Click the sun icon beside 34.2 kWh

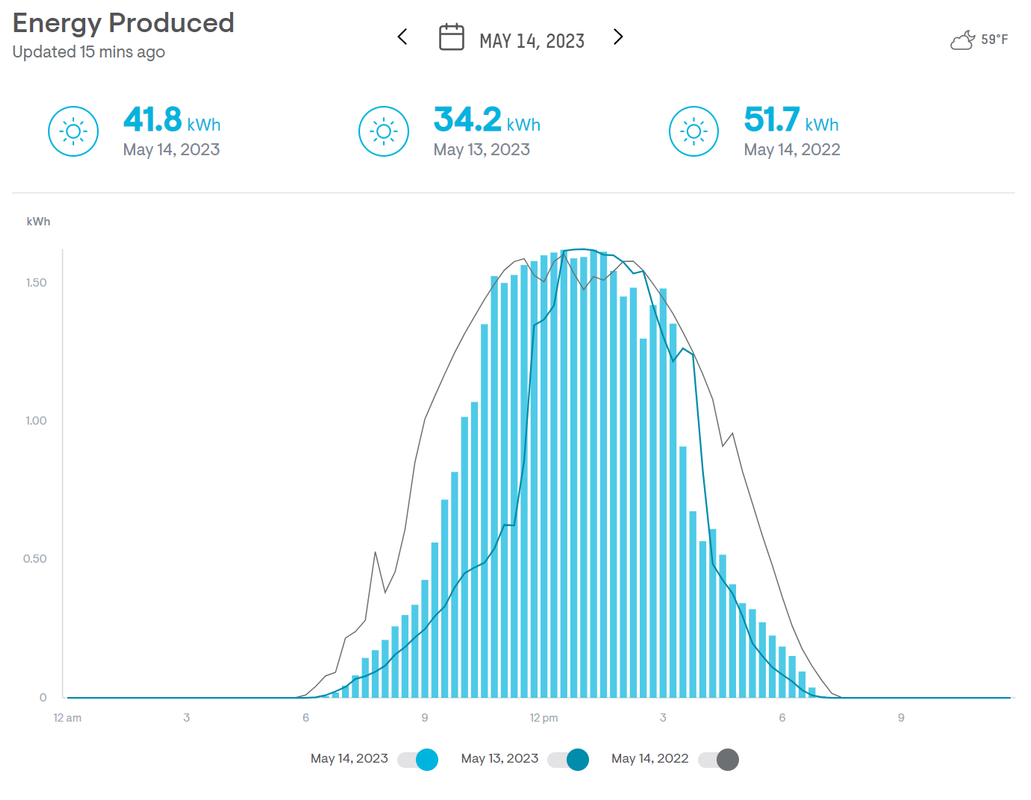pos(384,131)
